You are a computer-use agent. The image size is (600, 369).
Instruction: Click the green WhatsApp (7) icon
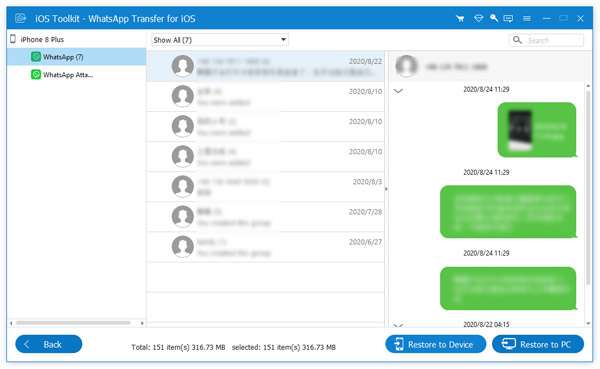click(36, 57)
